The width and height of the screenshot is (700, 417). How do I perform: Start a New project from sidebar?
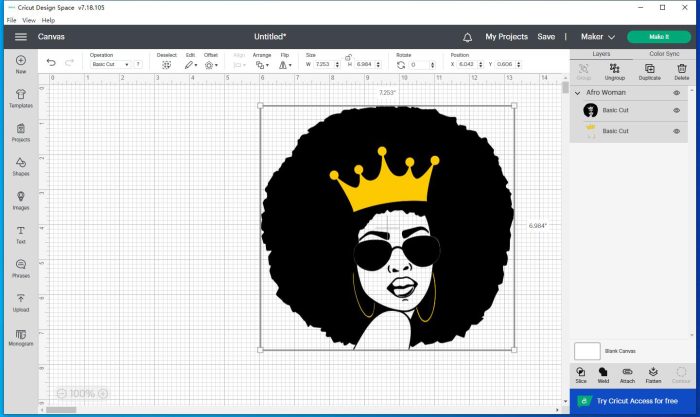pos(21,64)
